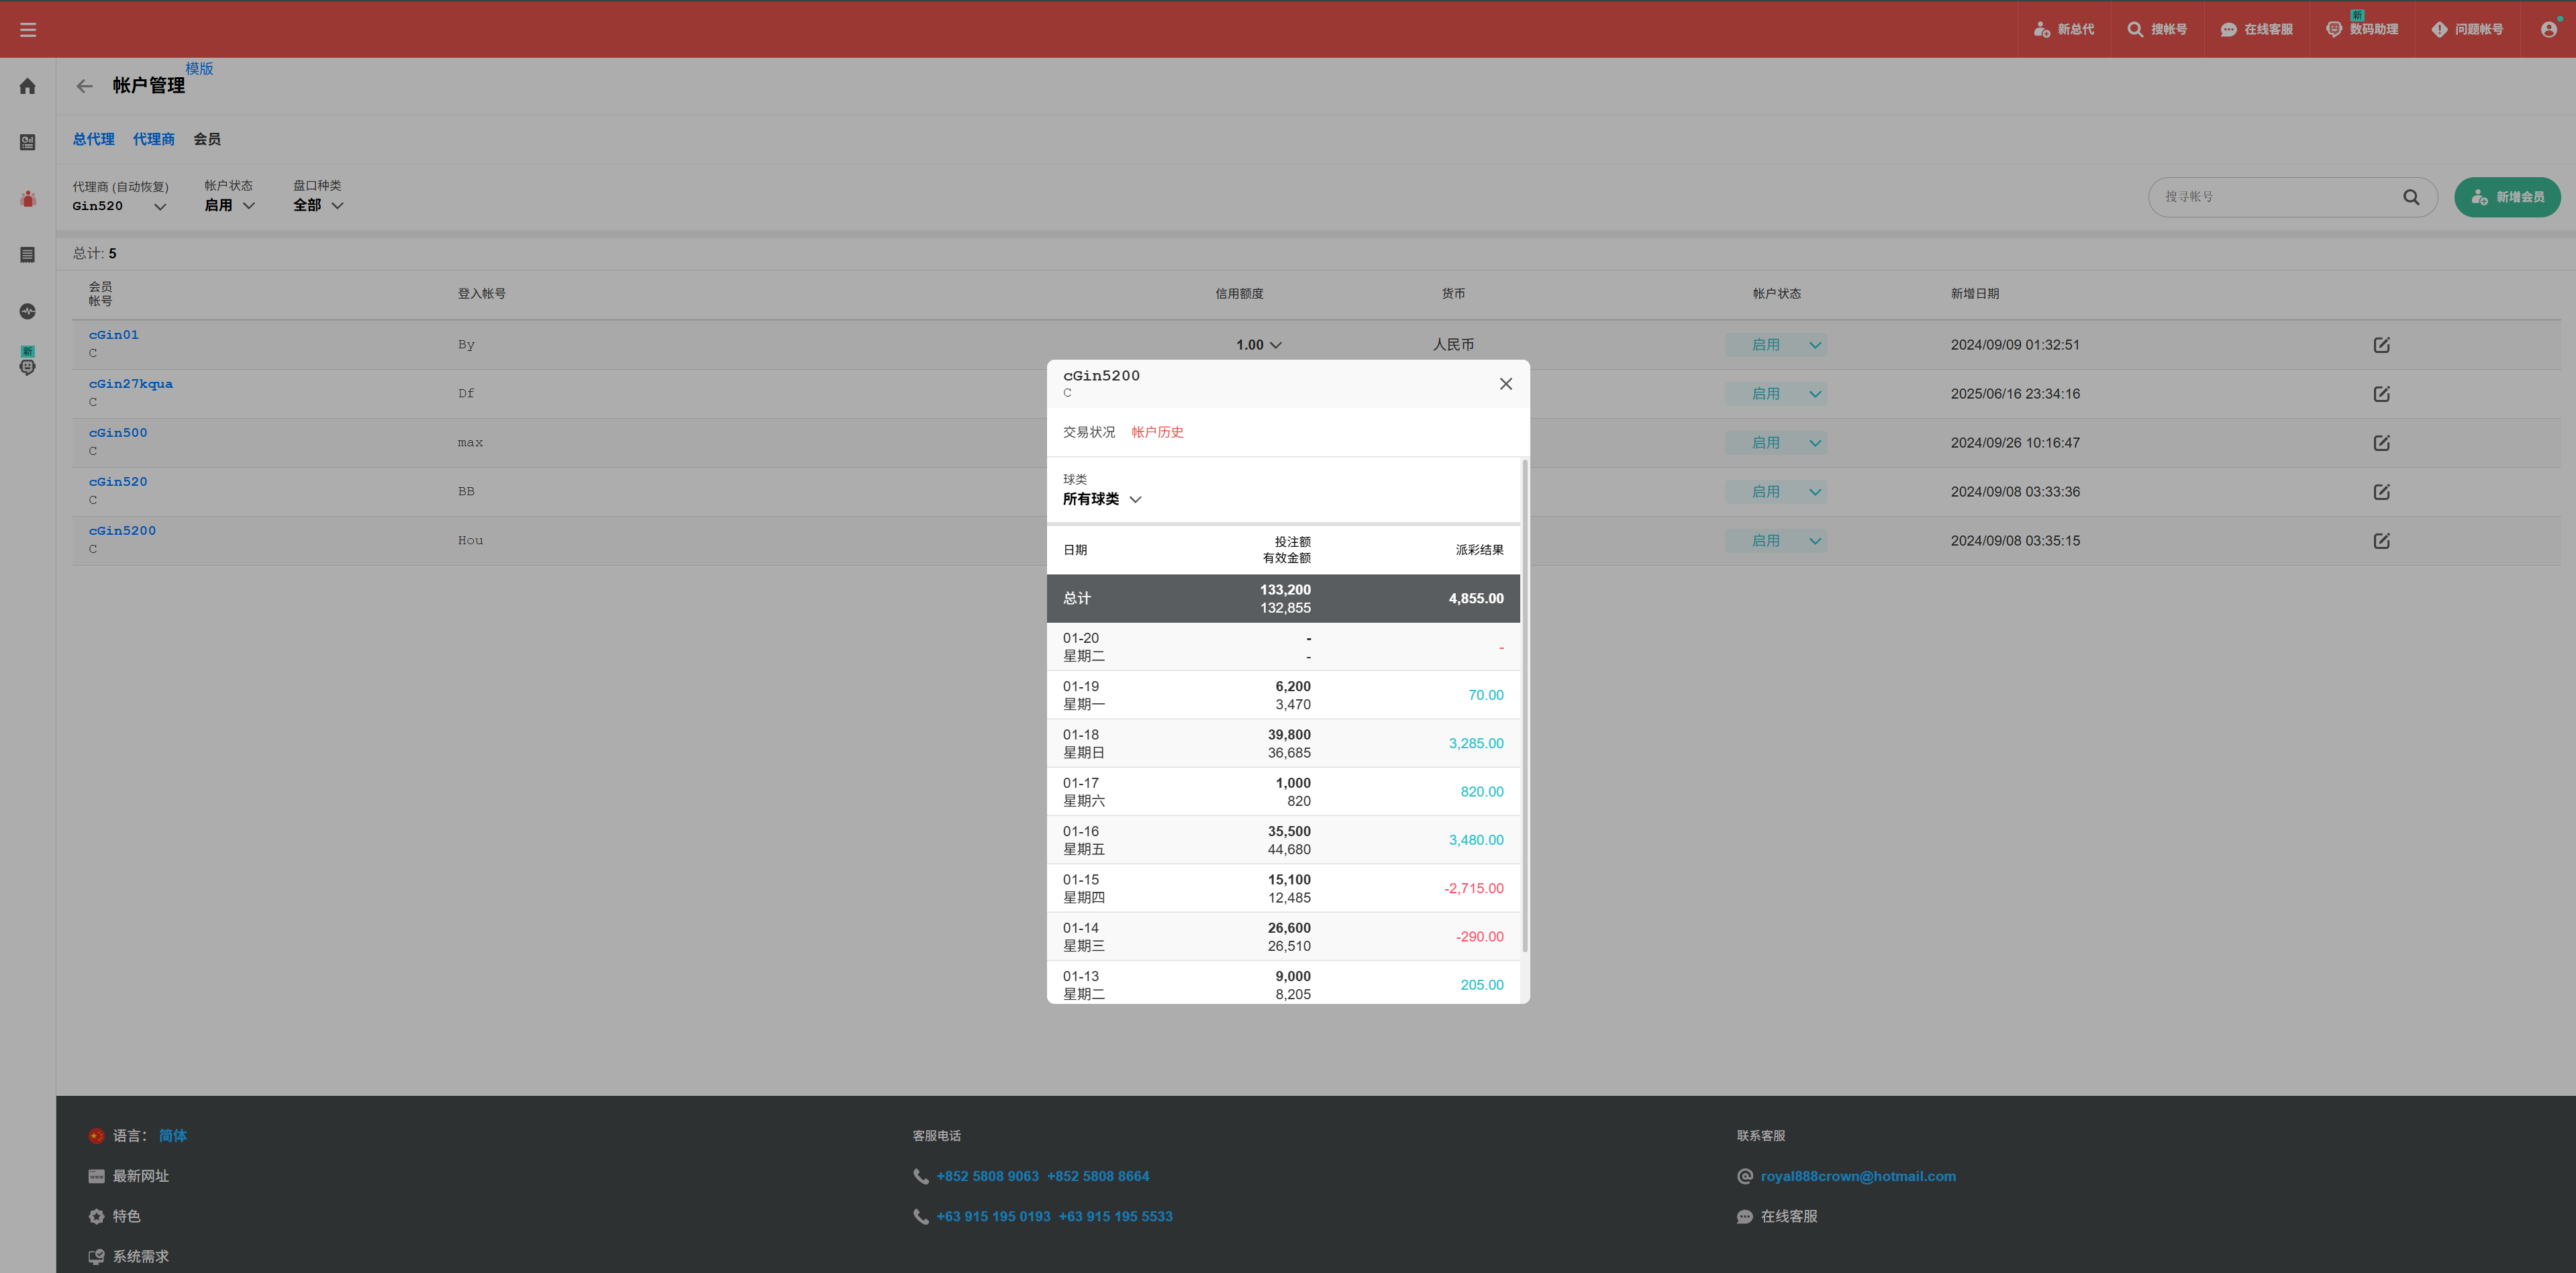The image size is (2576, 1273).
Task: Click edit icon for cGin01 row
Action: click(x=2381, y=345)
